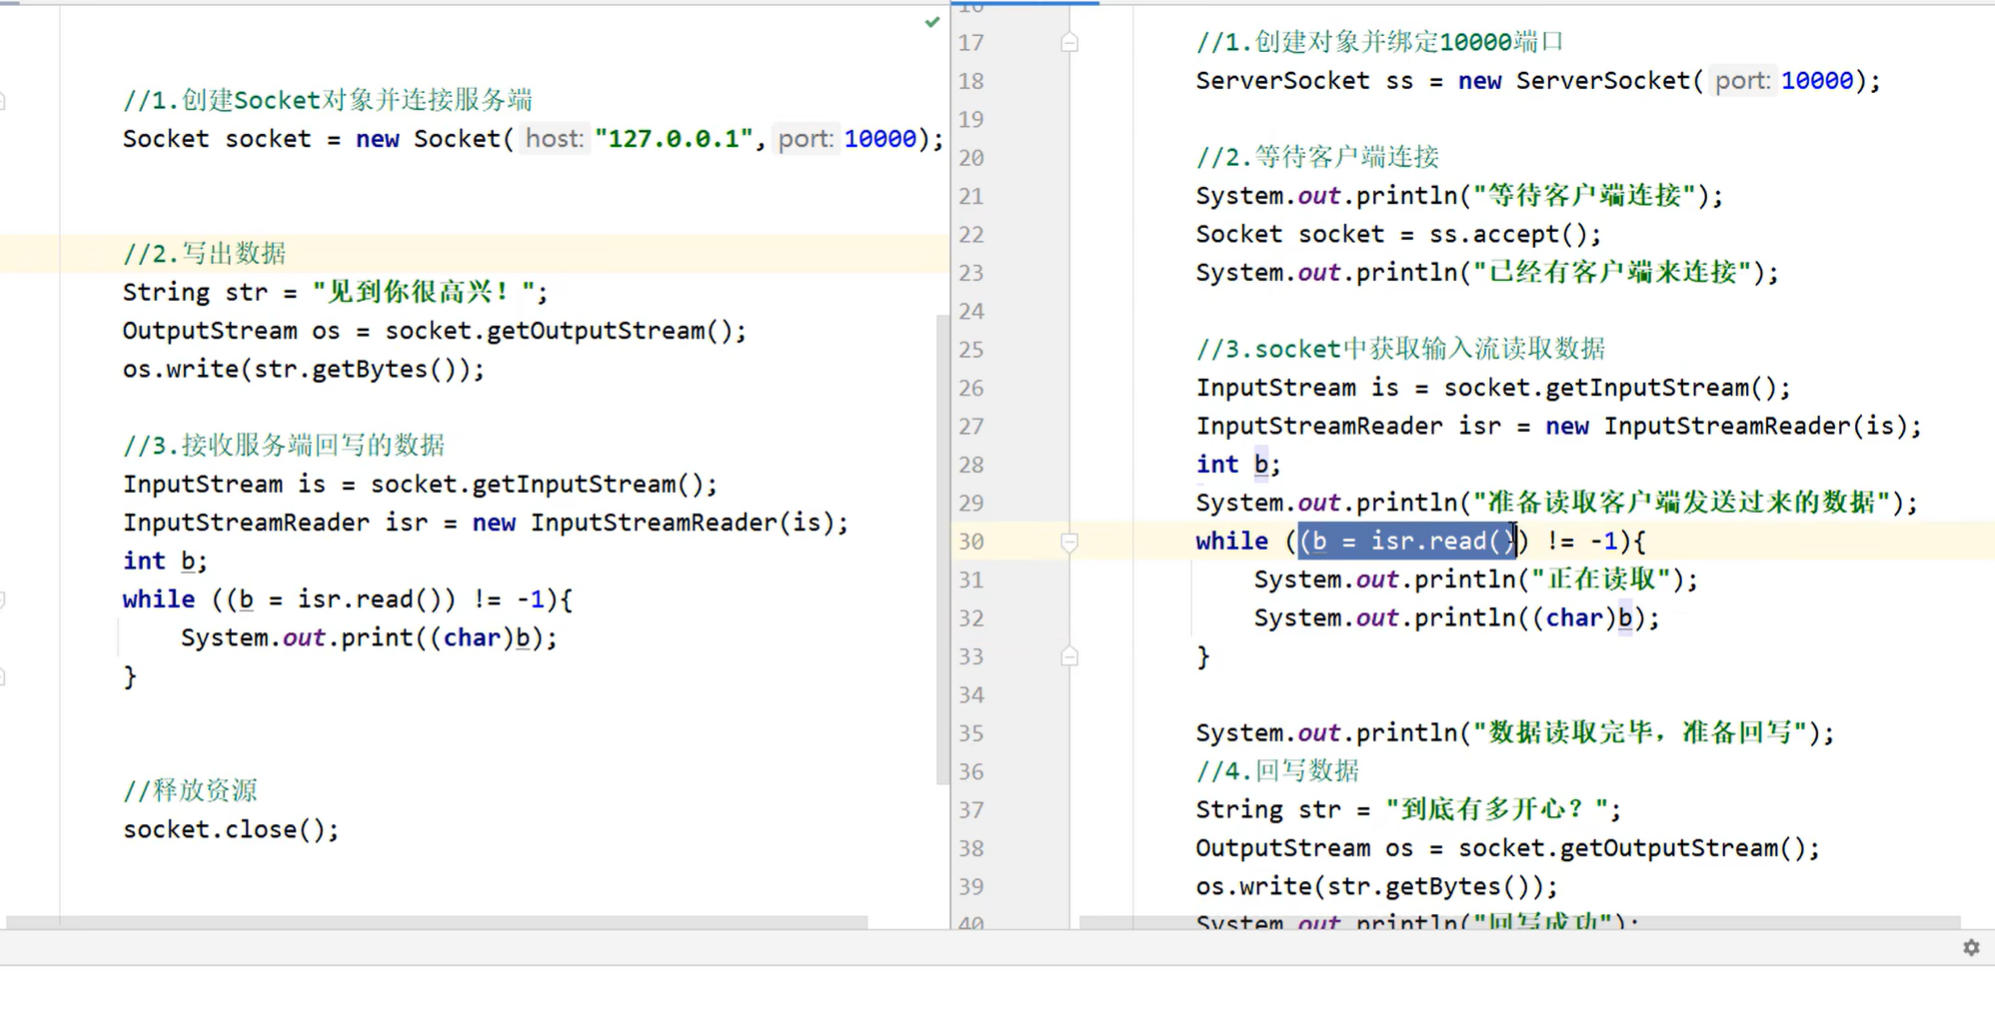Click the gutter marker at line 33
This screenshot has height=1013, width=1995.
(1069, 656)
